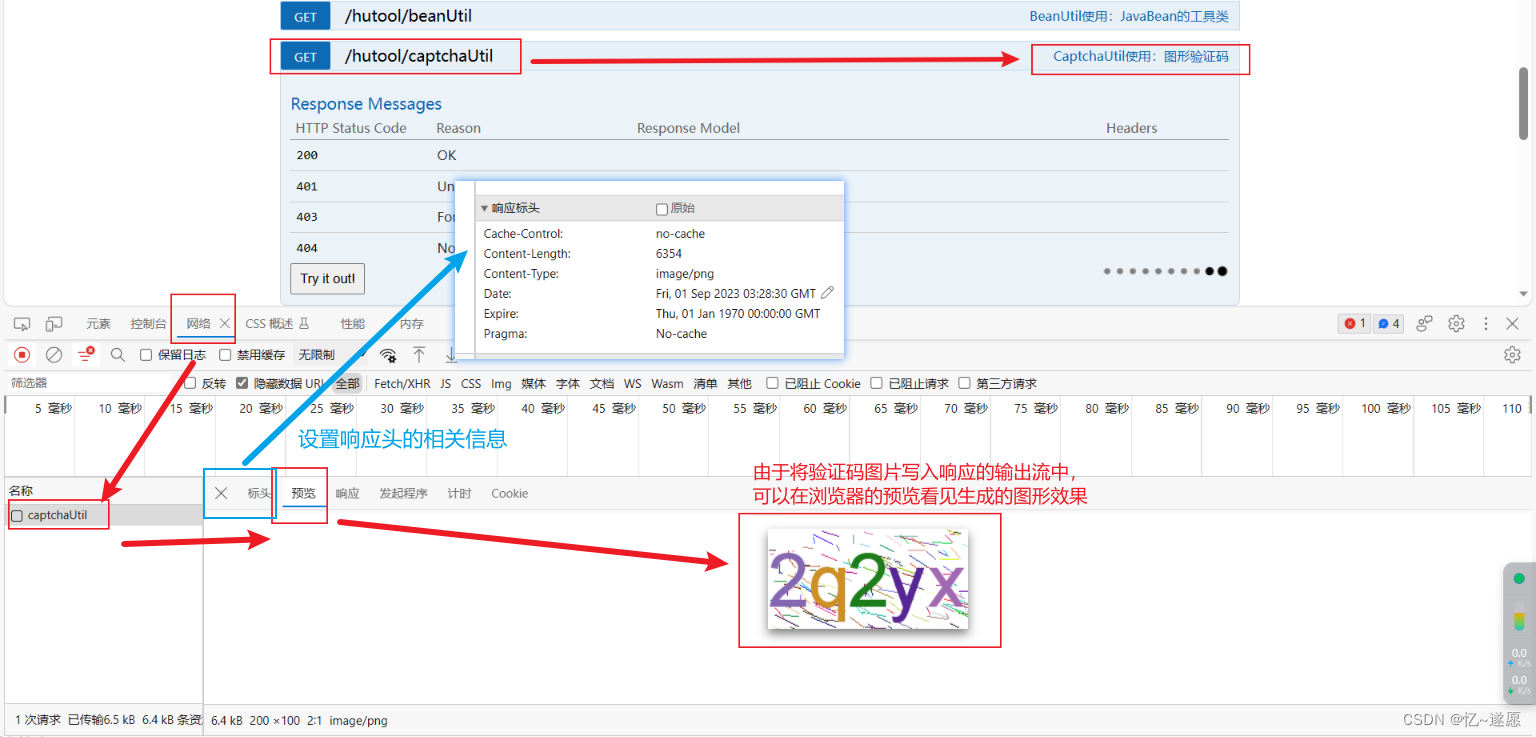Open DevTools more options menu

point(1486,324)
